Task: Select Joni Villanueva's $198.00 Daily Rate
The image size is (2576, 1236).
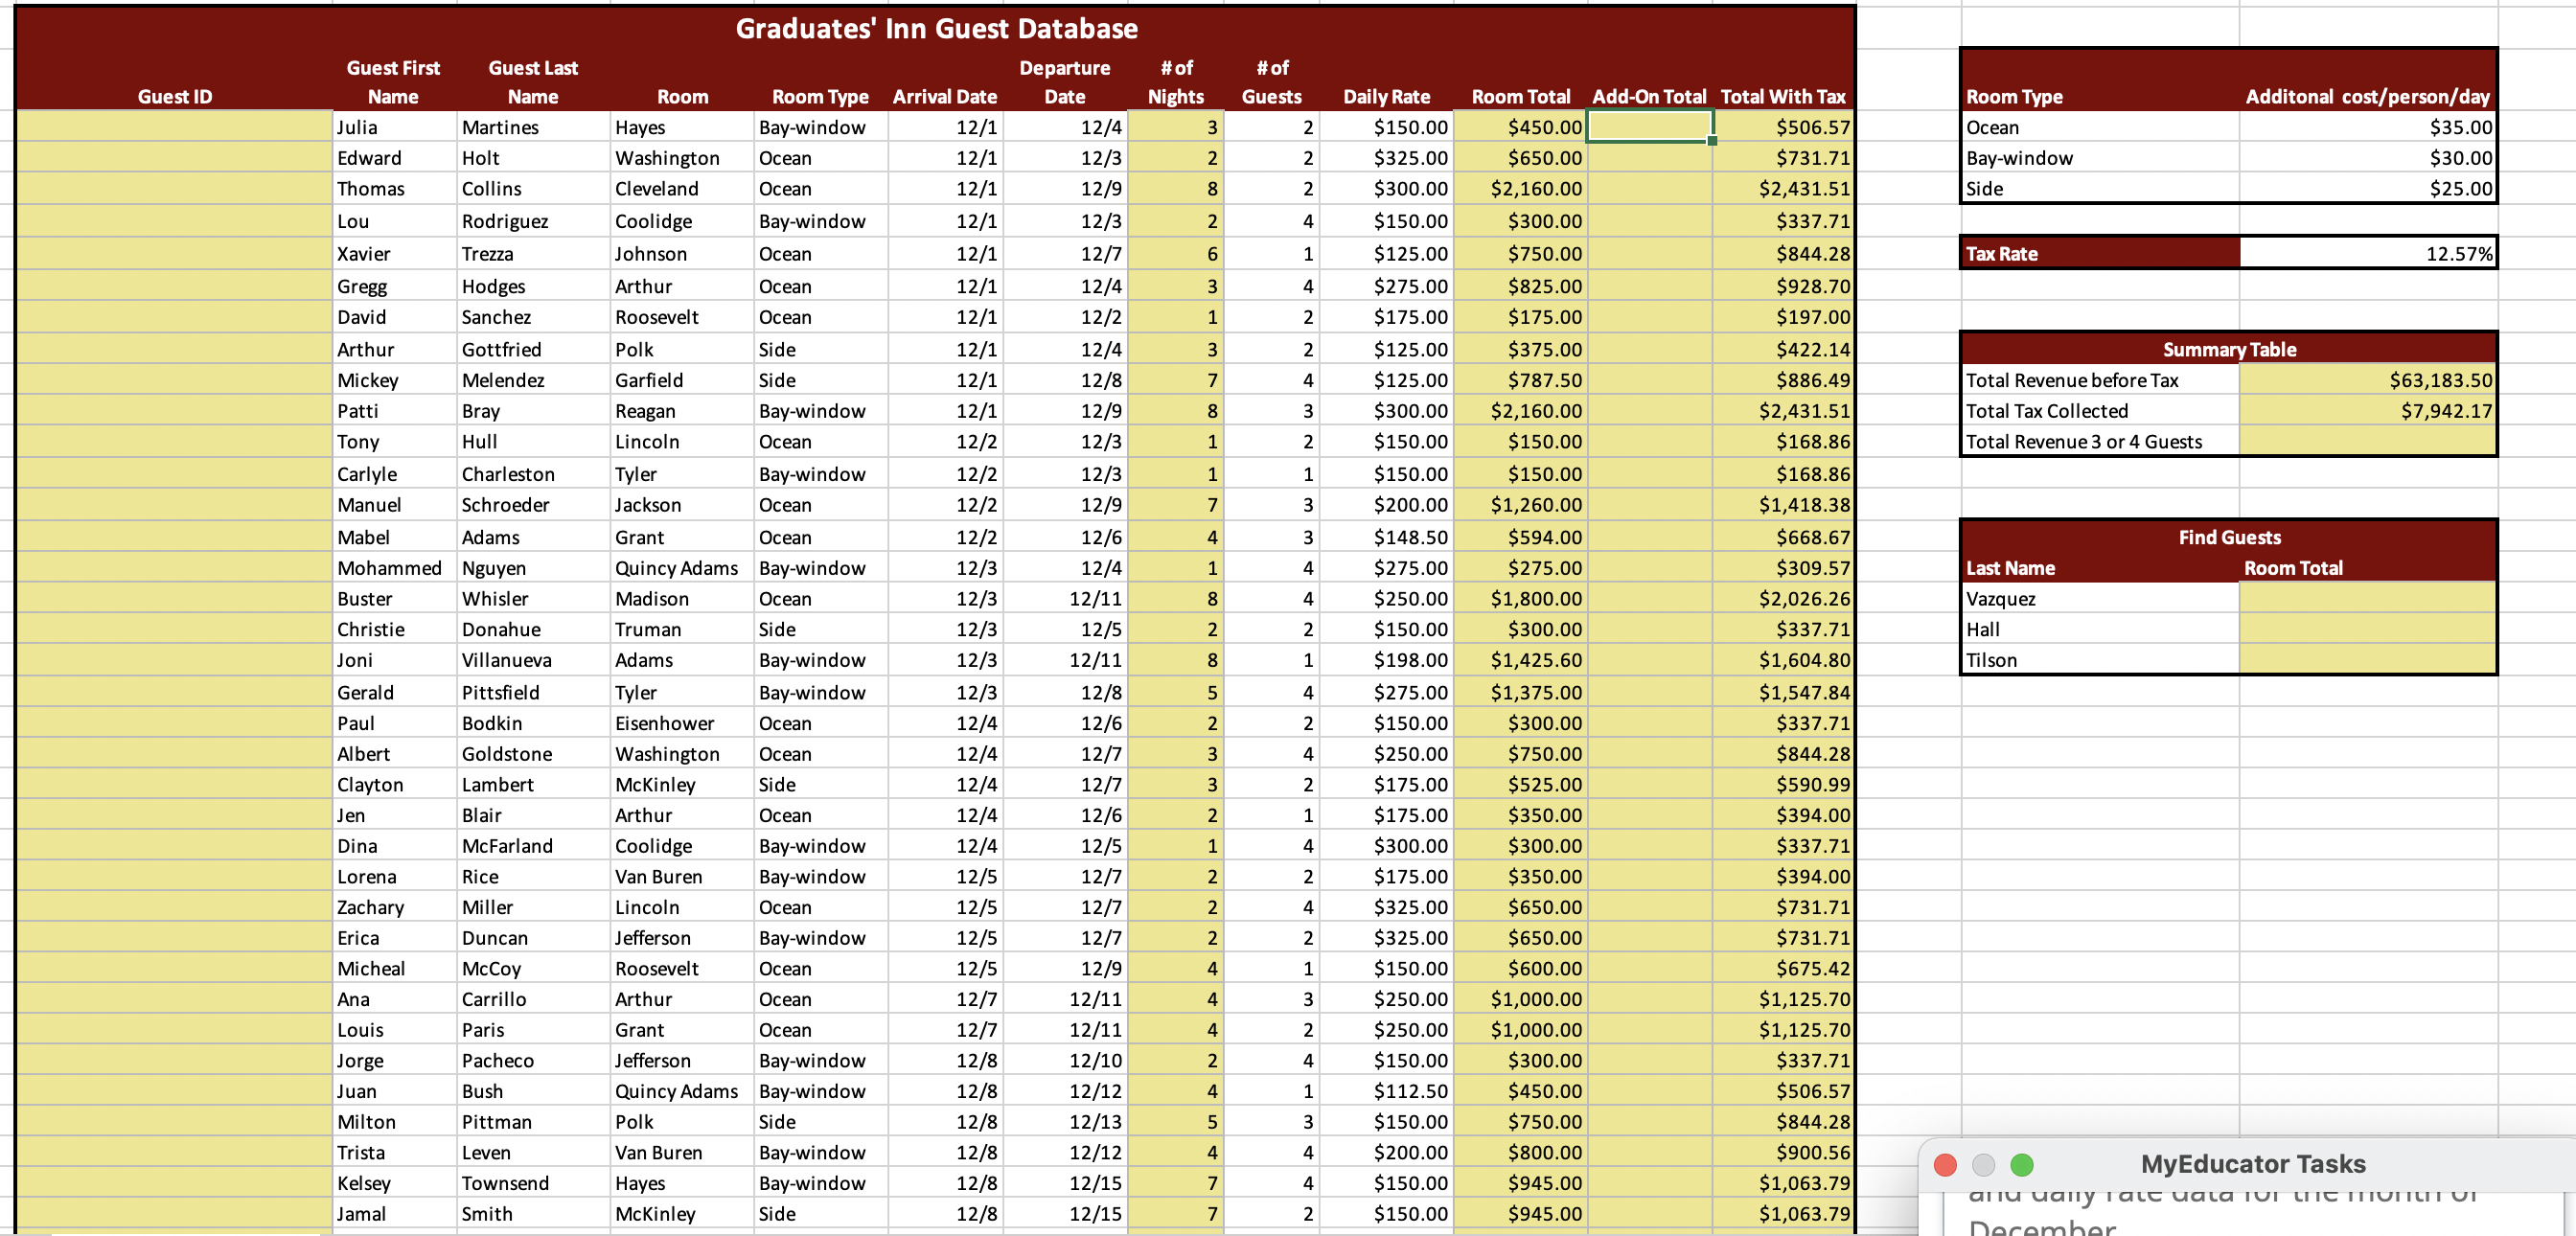Action: coord(1386,660)
